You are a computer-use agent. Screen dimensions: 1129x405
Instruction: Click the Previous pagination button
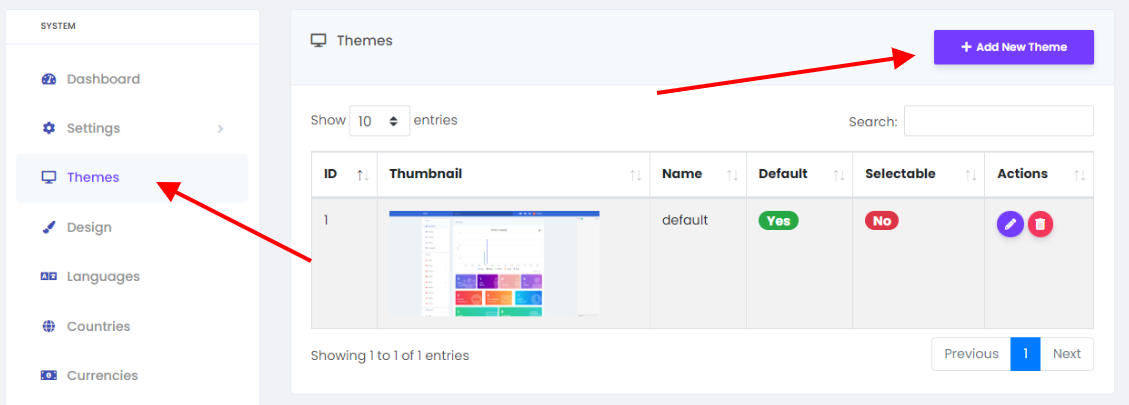coord(971,354)
